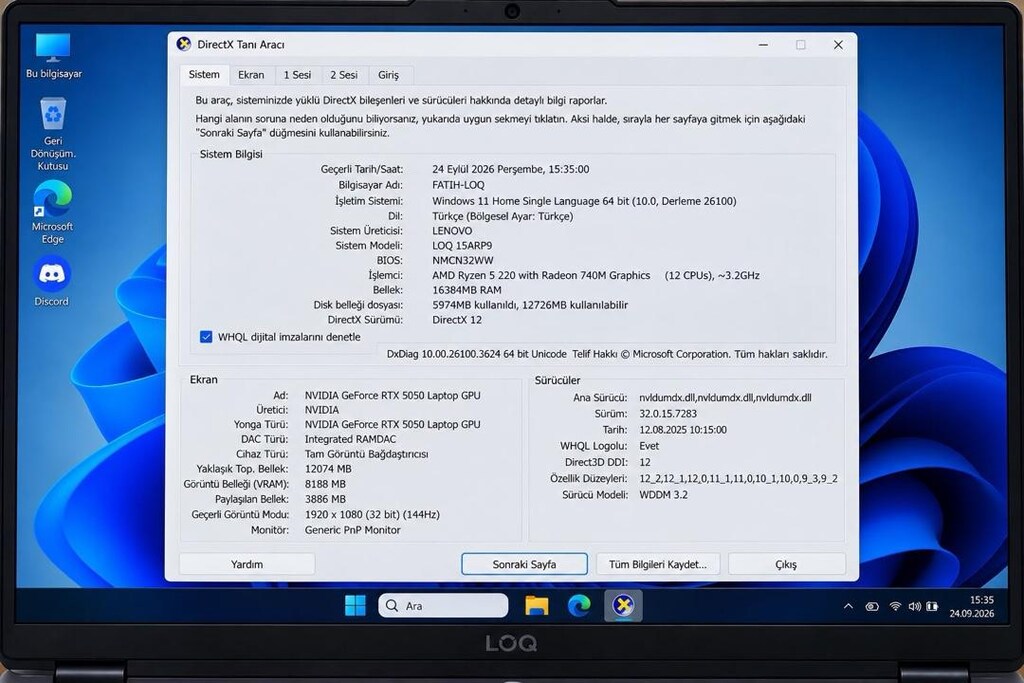The height and width of the screenshot is (683, 1024).
Task: Click the Özellik Düzeyleri feature levels value
Action: pos(739,479)
